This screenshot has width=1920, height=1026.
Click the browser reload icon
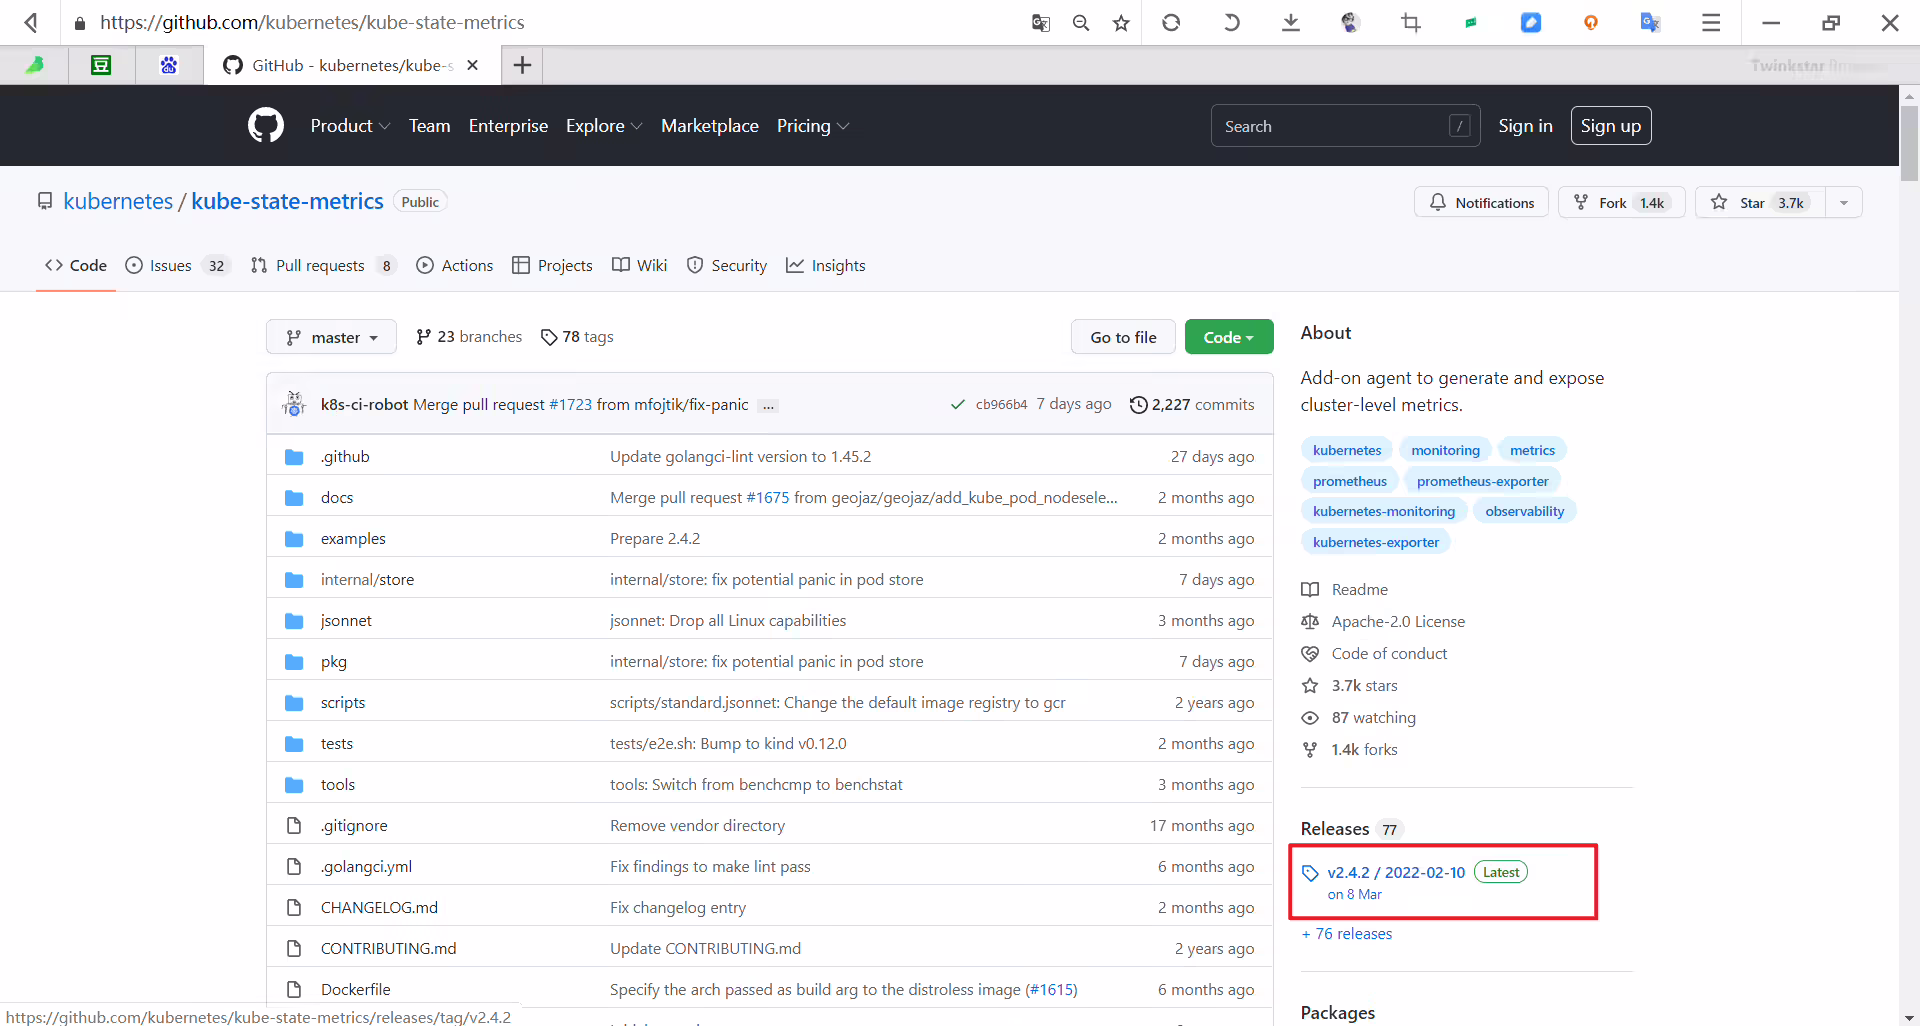point(1171,22)
